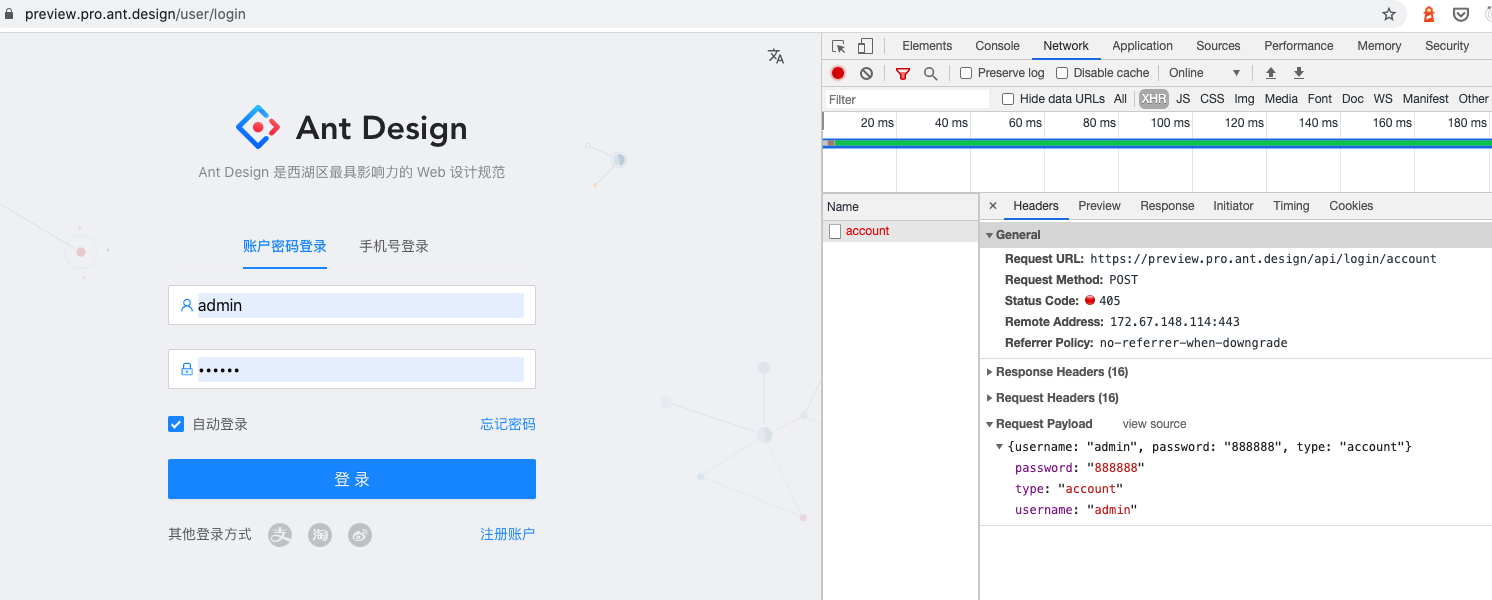The width and height of the screenshot is (1492, 600).
Task: Open network search with magnifier icon
Action: [x=930, y=73]
